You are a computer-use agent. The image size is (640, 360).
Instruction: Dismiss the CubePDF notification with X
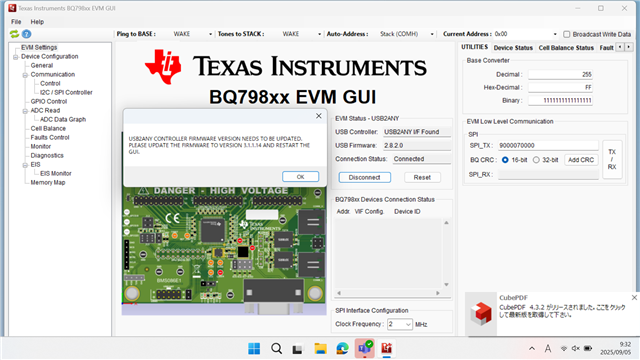pyautogui.click(x=634, y=298)
